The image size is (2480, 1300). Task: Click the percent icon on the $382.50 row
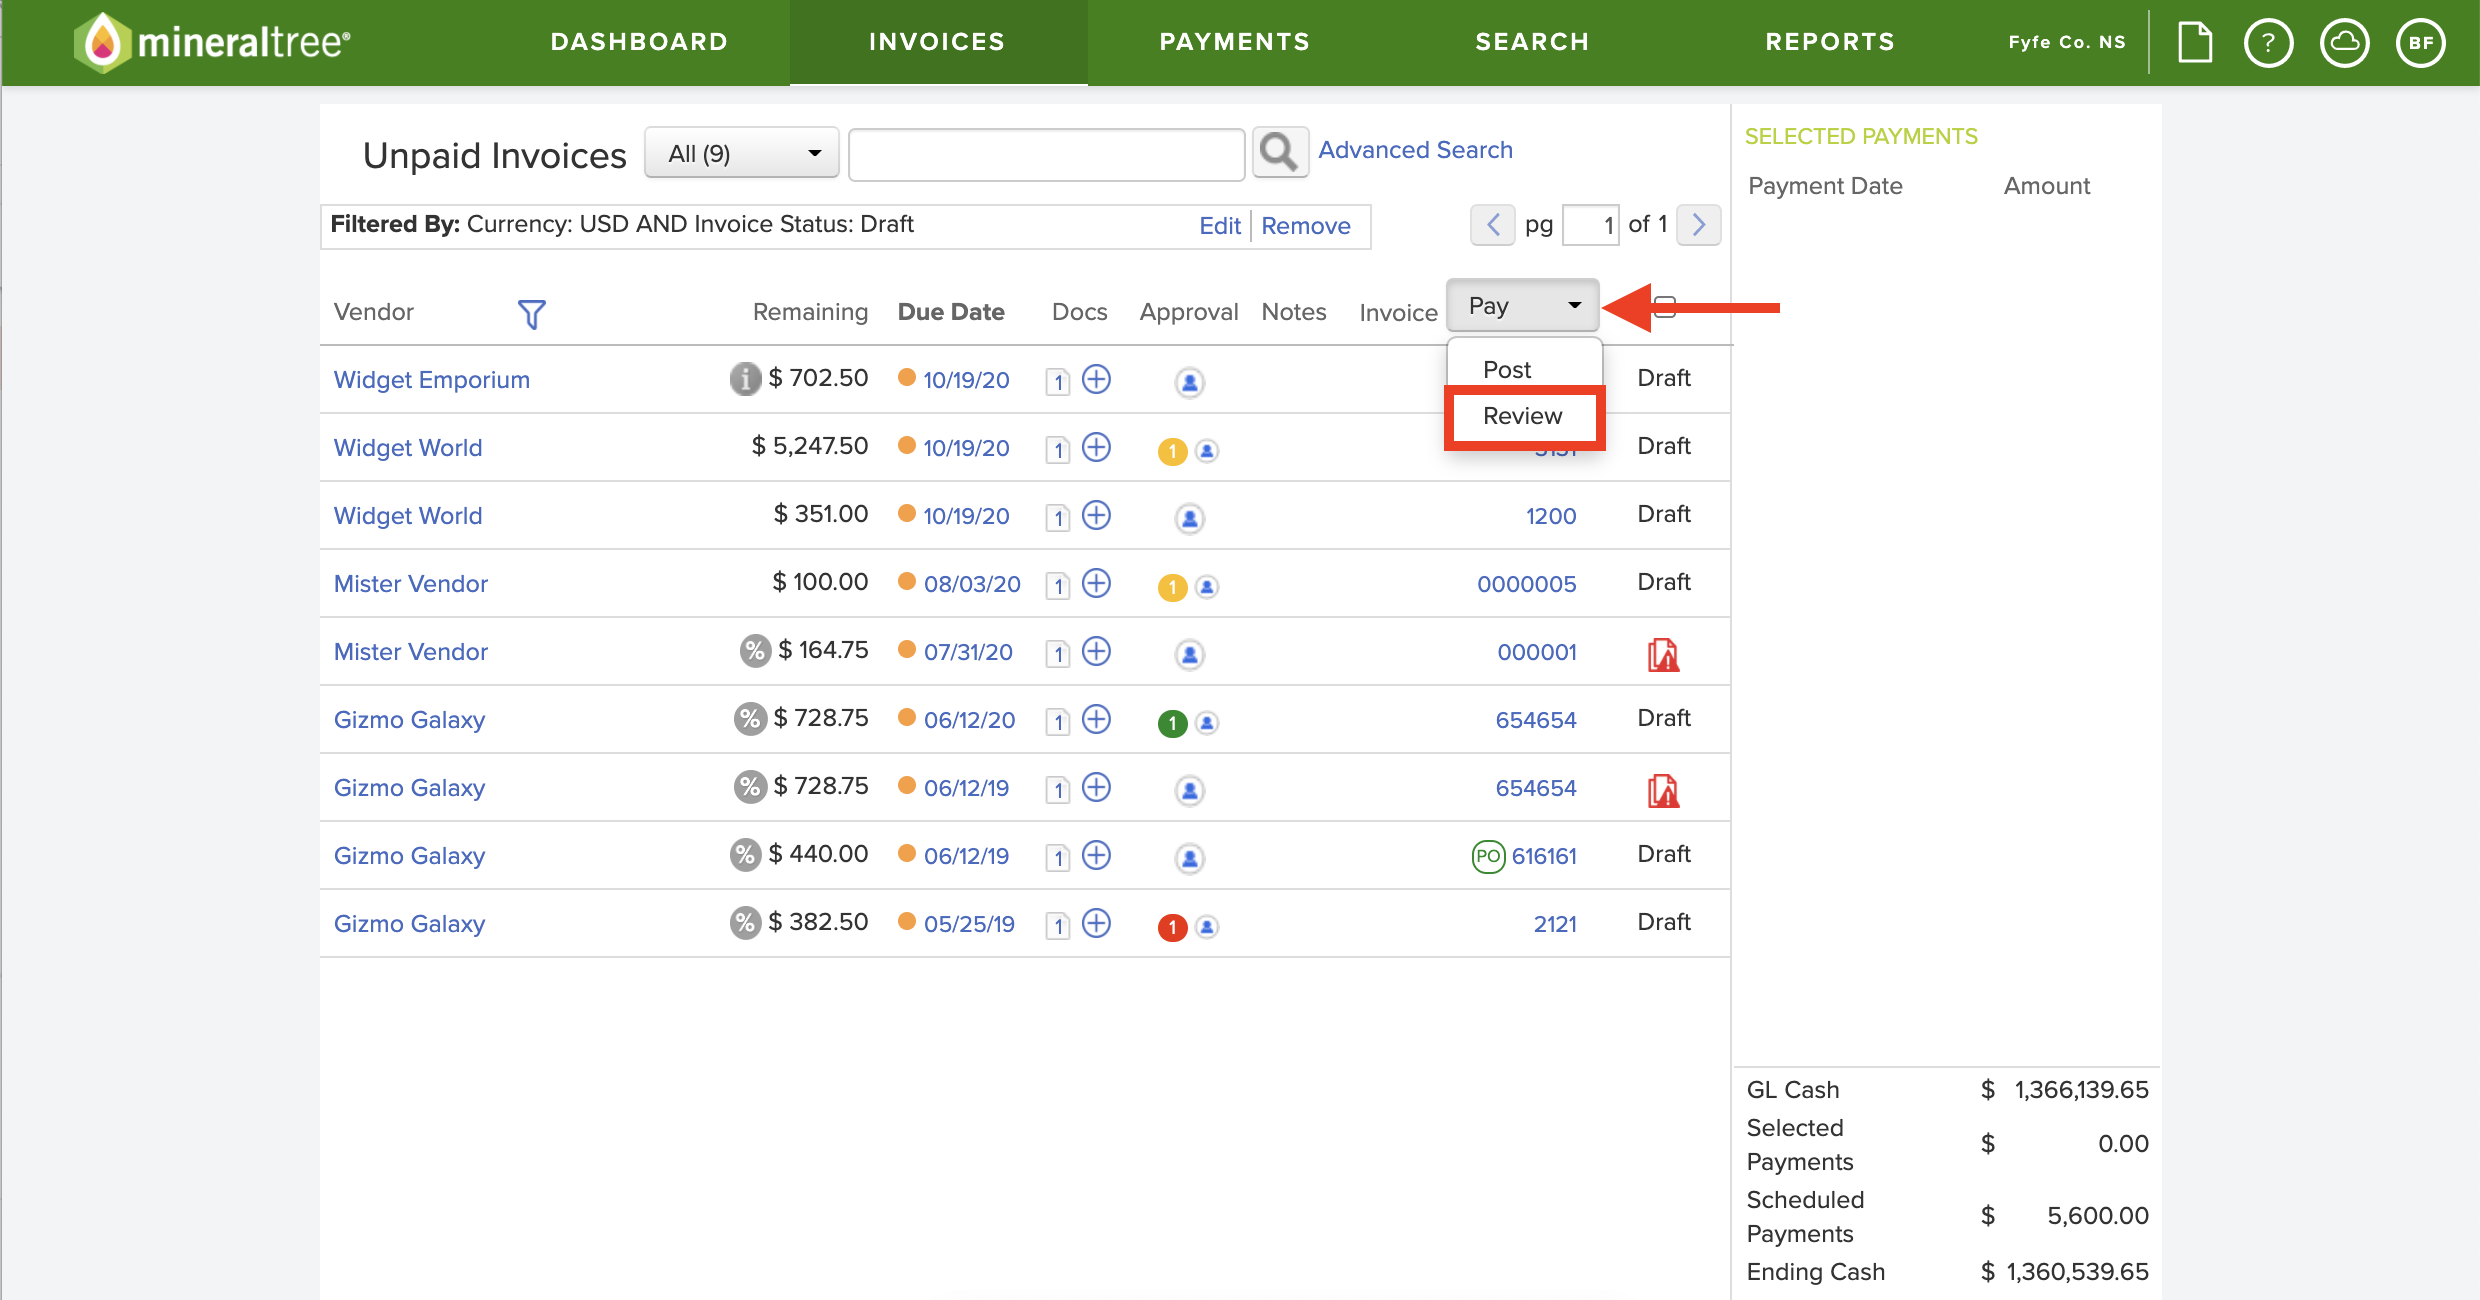745,923
